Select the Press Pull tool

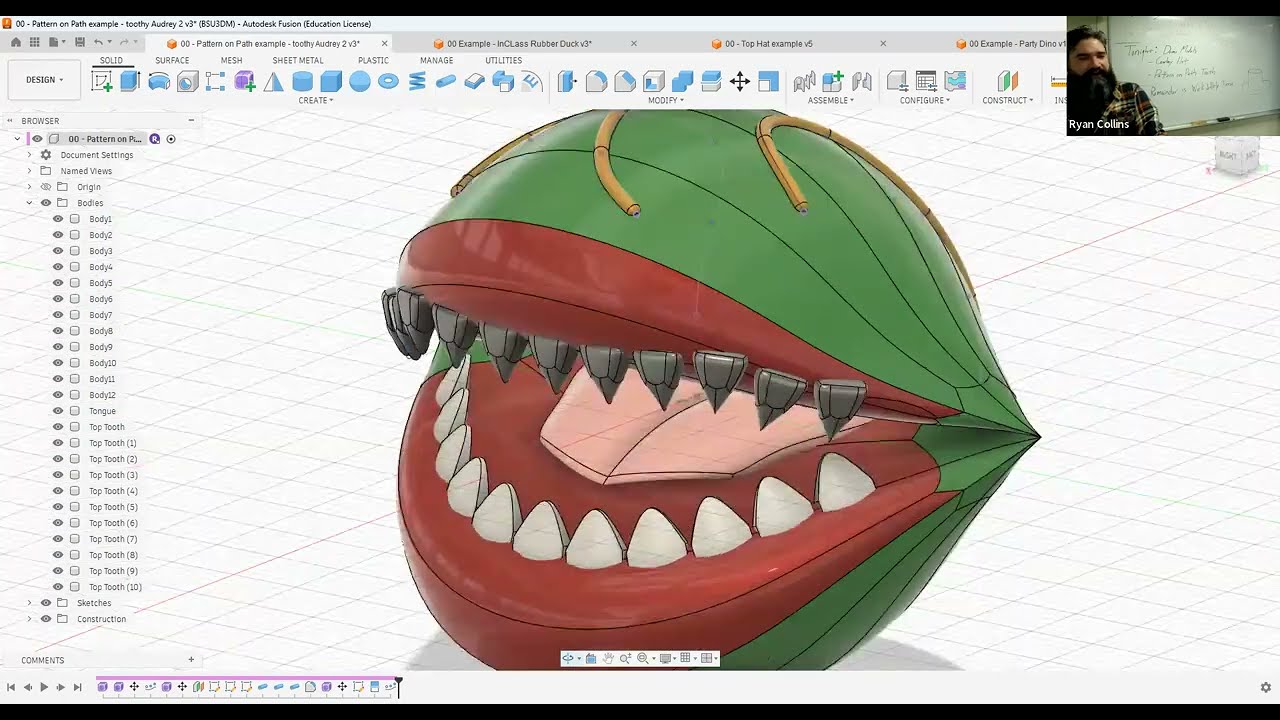pos(567,82)
